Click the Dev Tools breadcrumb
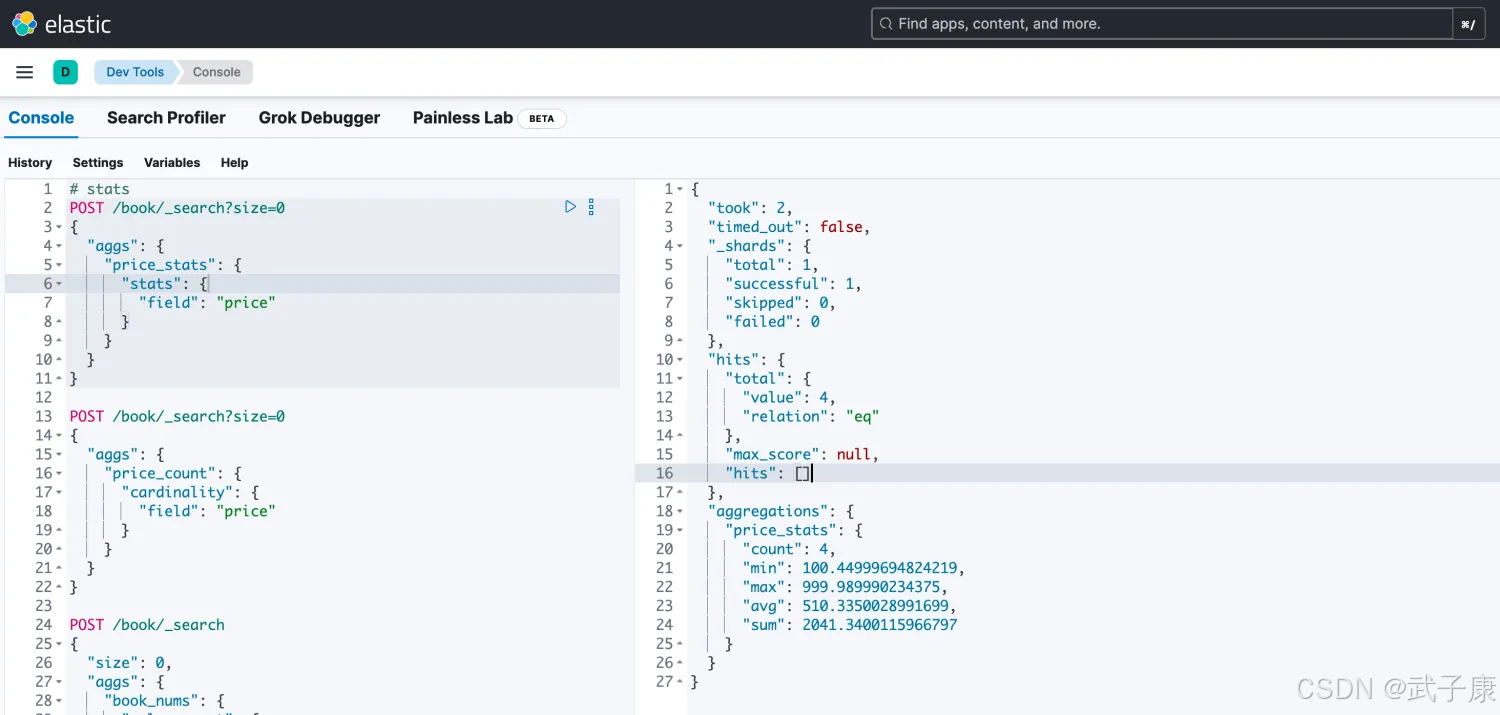Screen dimensions: 1500x715 coord(135,72)
